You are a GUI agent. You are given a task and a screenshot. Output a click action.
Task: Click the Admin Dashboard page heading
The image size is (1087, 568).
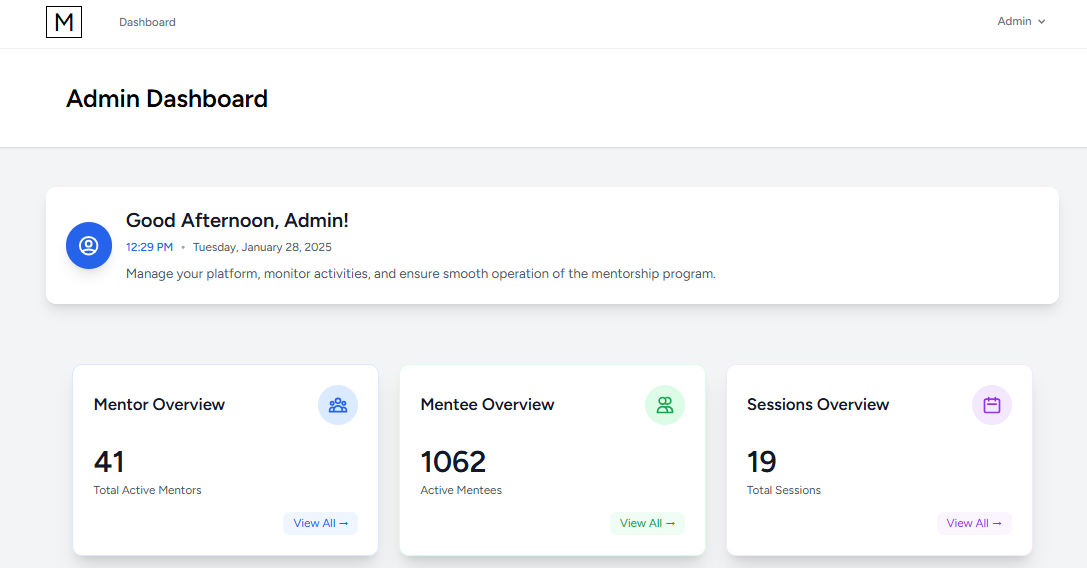pyautogui.click(x=167, y=99)
